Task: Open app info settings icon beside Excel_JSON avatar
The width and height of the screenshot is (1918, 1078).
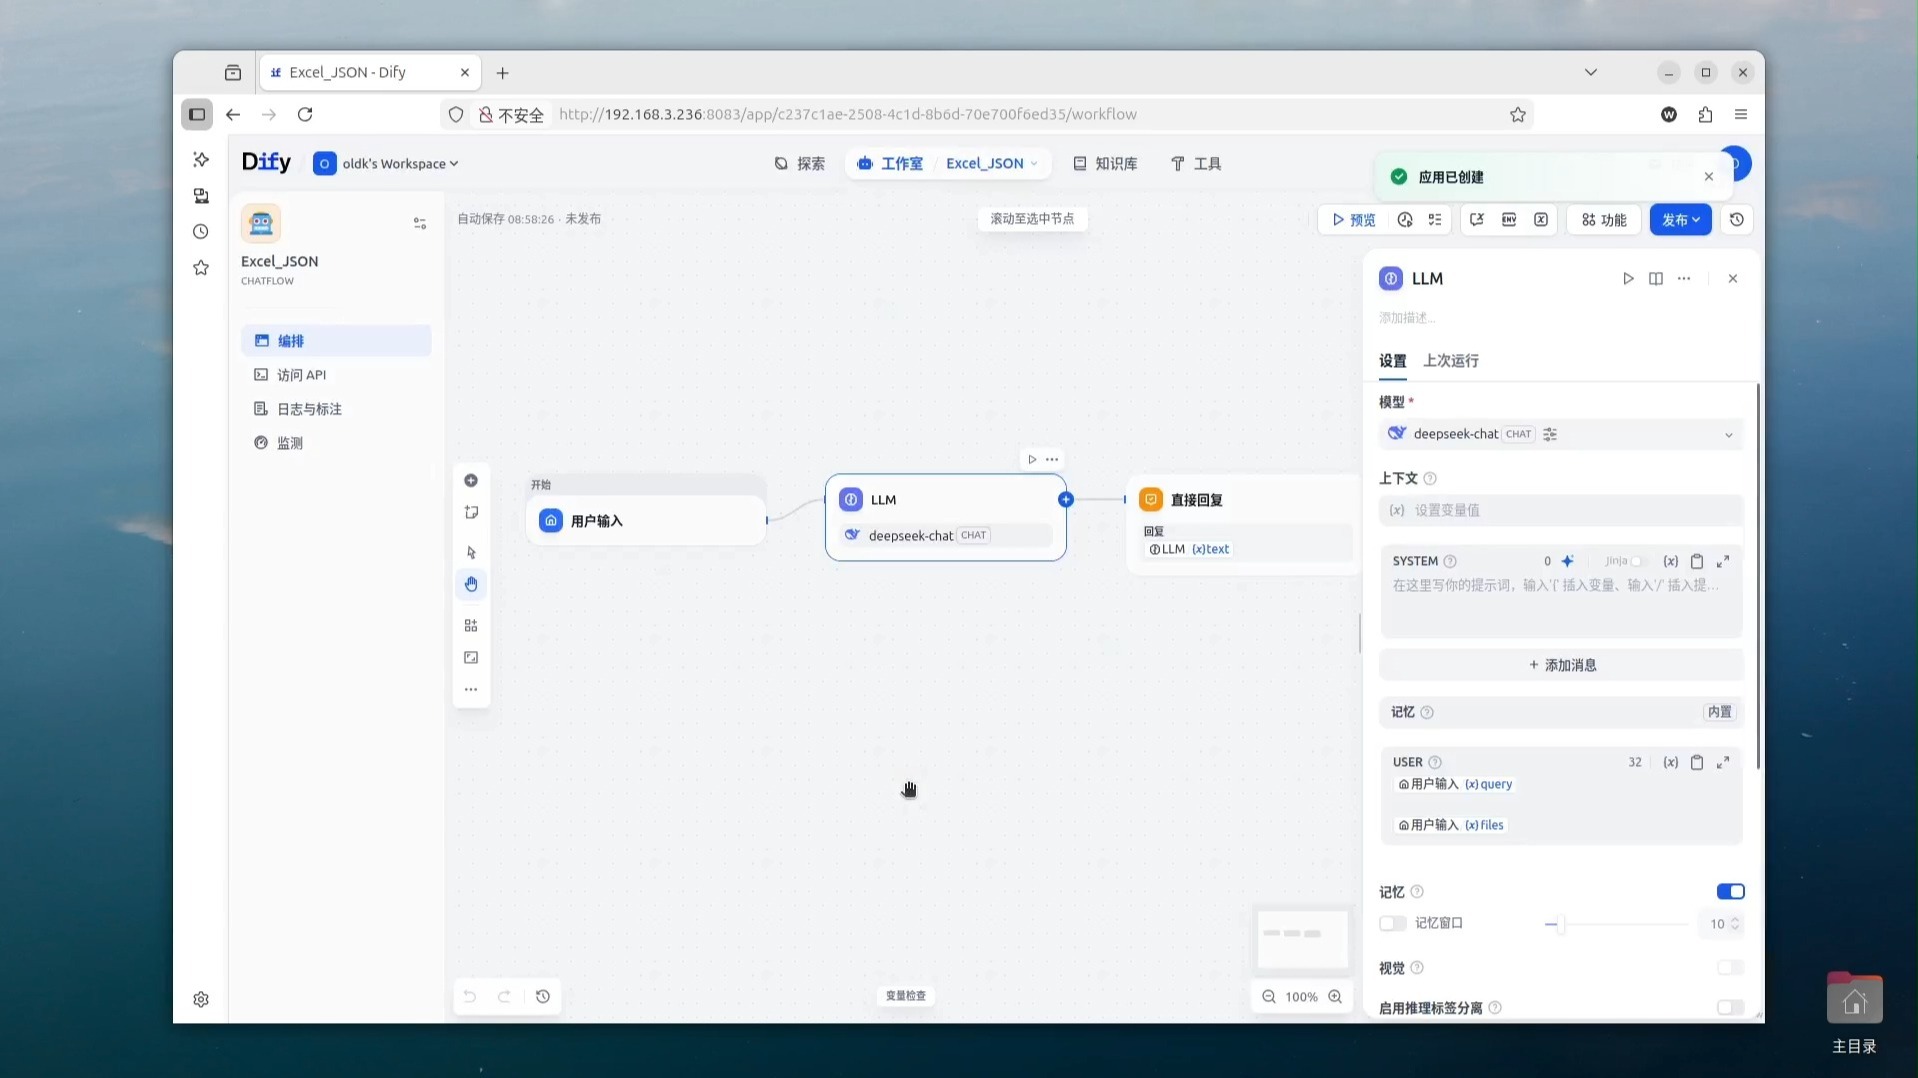Action: [420, 224]
